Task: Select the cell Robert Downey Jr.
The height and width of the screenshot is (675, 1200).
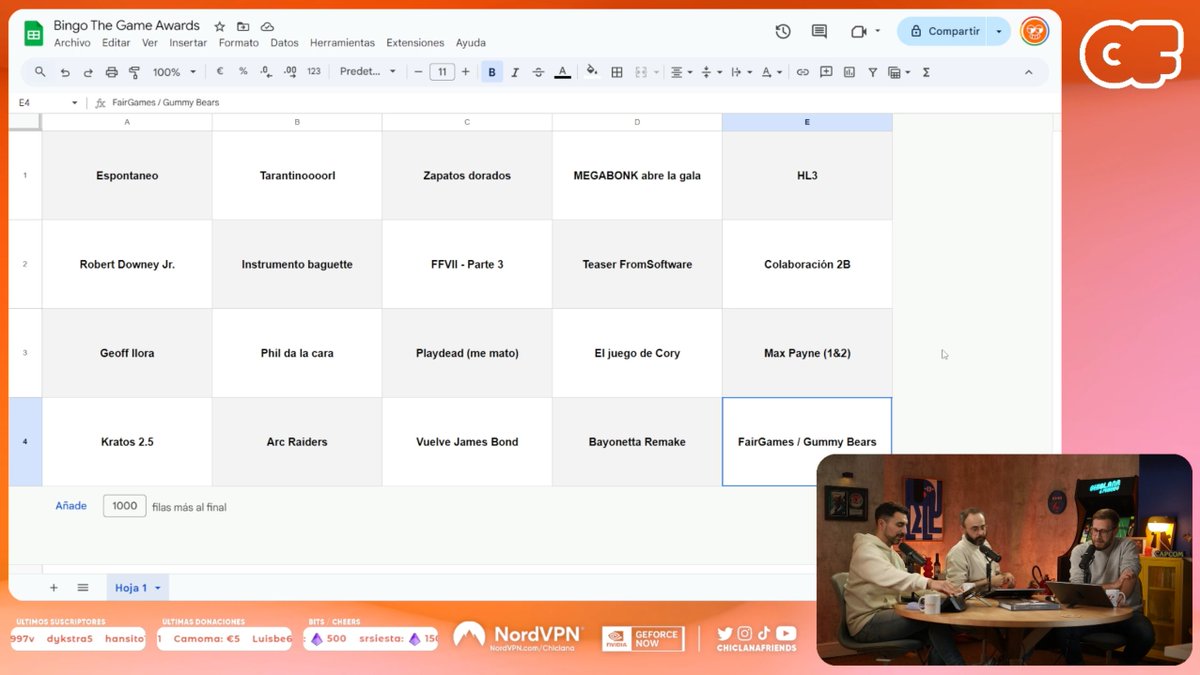Action: (x=127, y=264)
